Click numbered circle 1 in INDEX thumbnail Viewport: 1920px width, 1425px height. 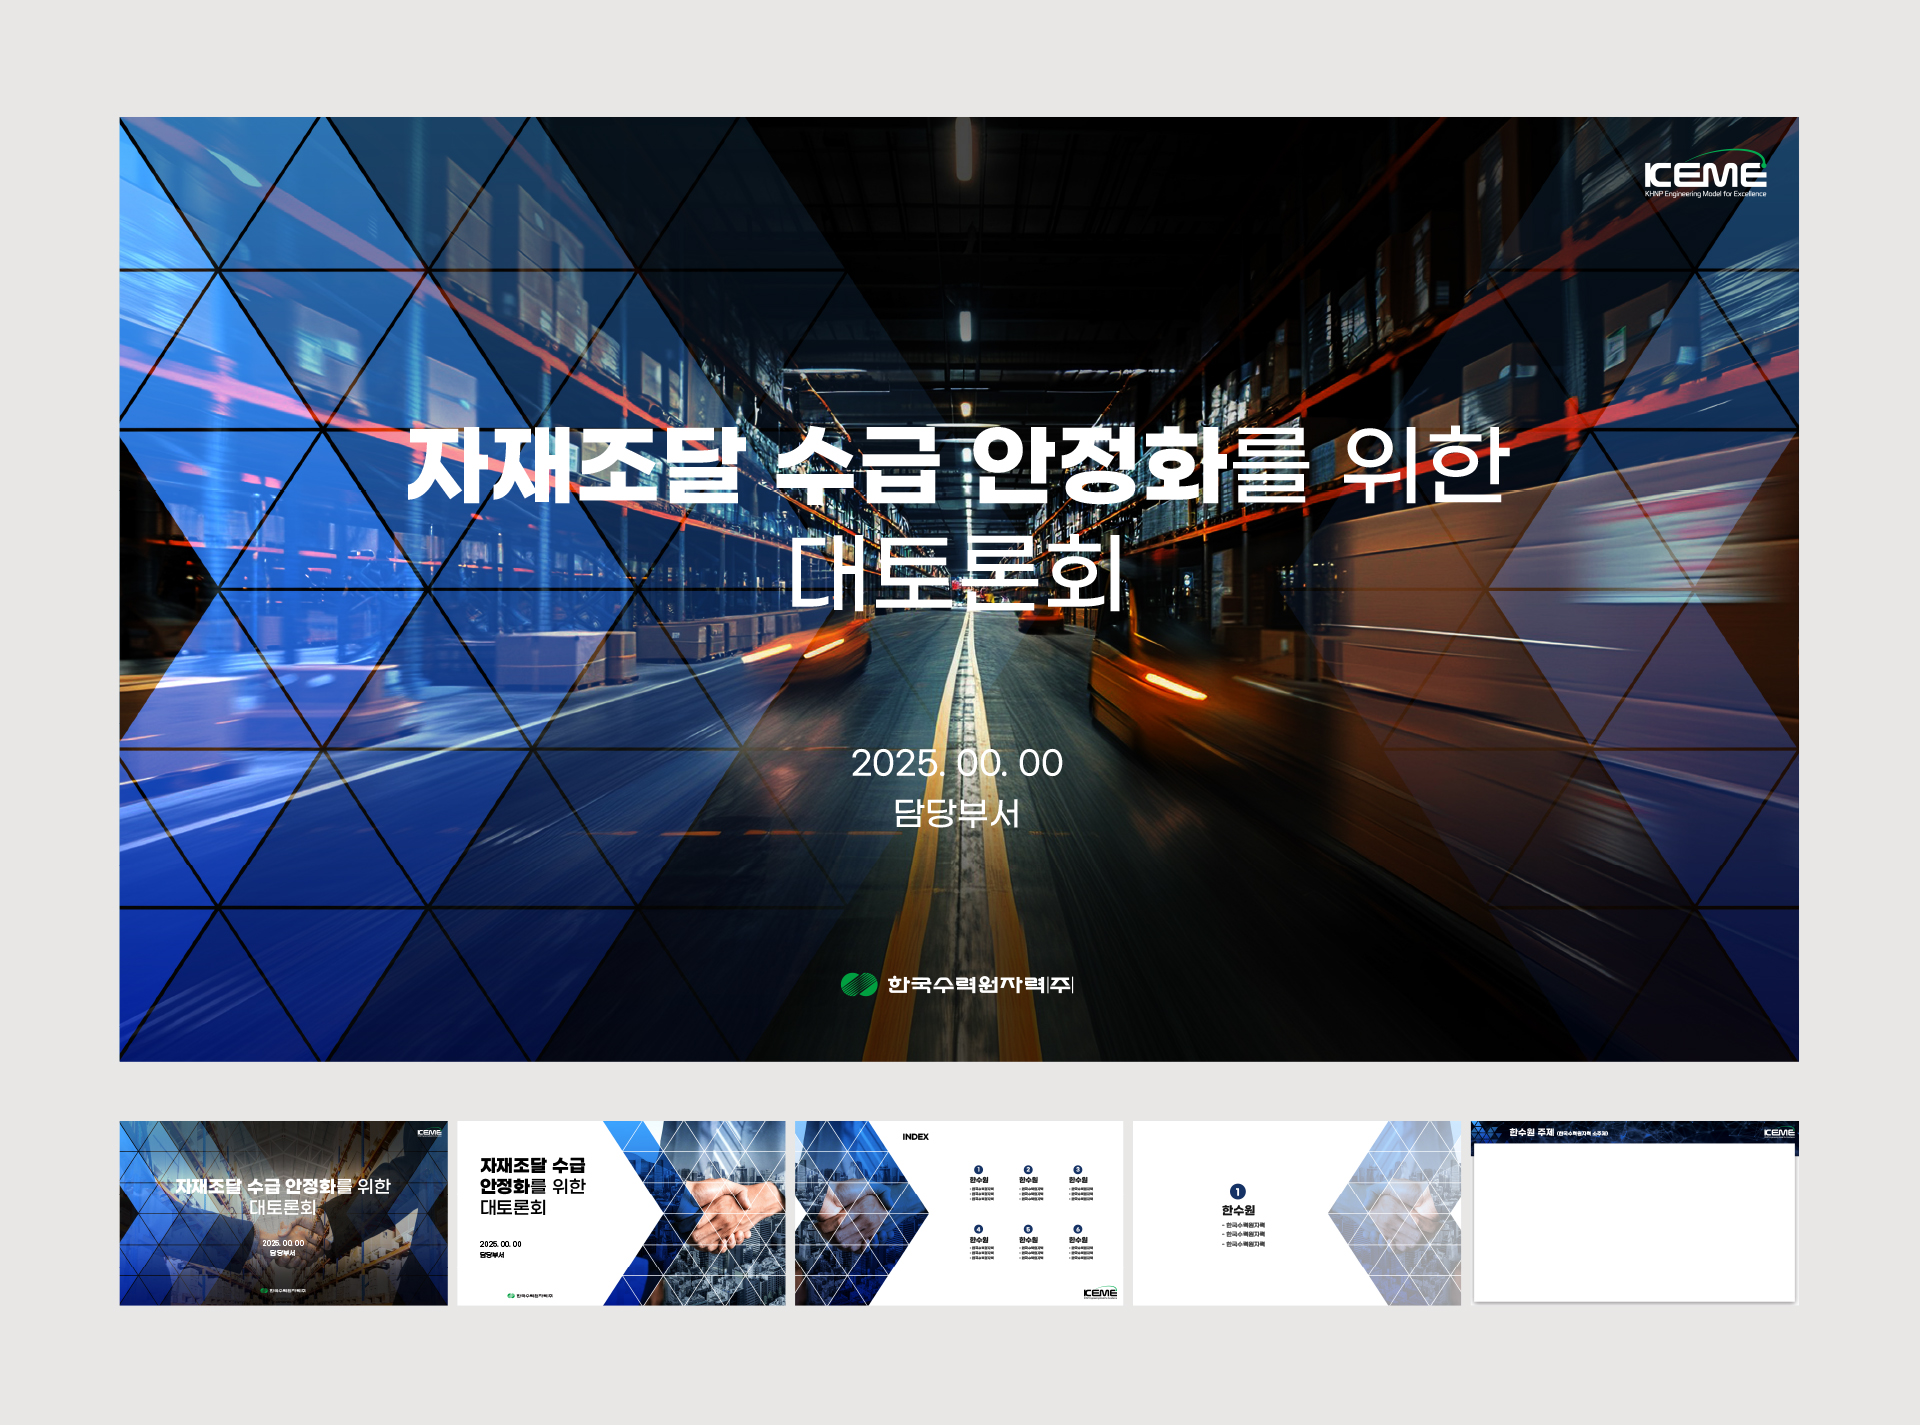[x=978, y=1169]
